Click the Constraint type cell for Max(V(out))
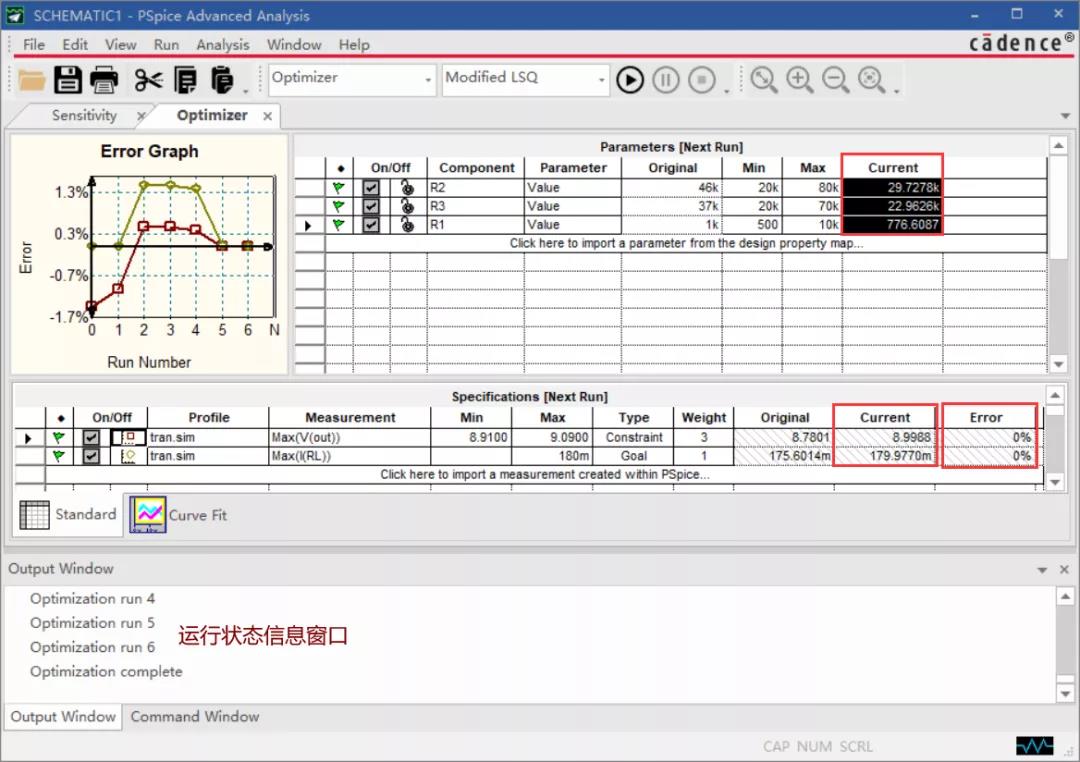 click(x=633, y=437)
